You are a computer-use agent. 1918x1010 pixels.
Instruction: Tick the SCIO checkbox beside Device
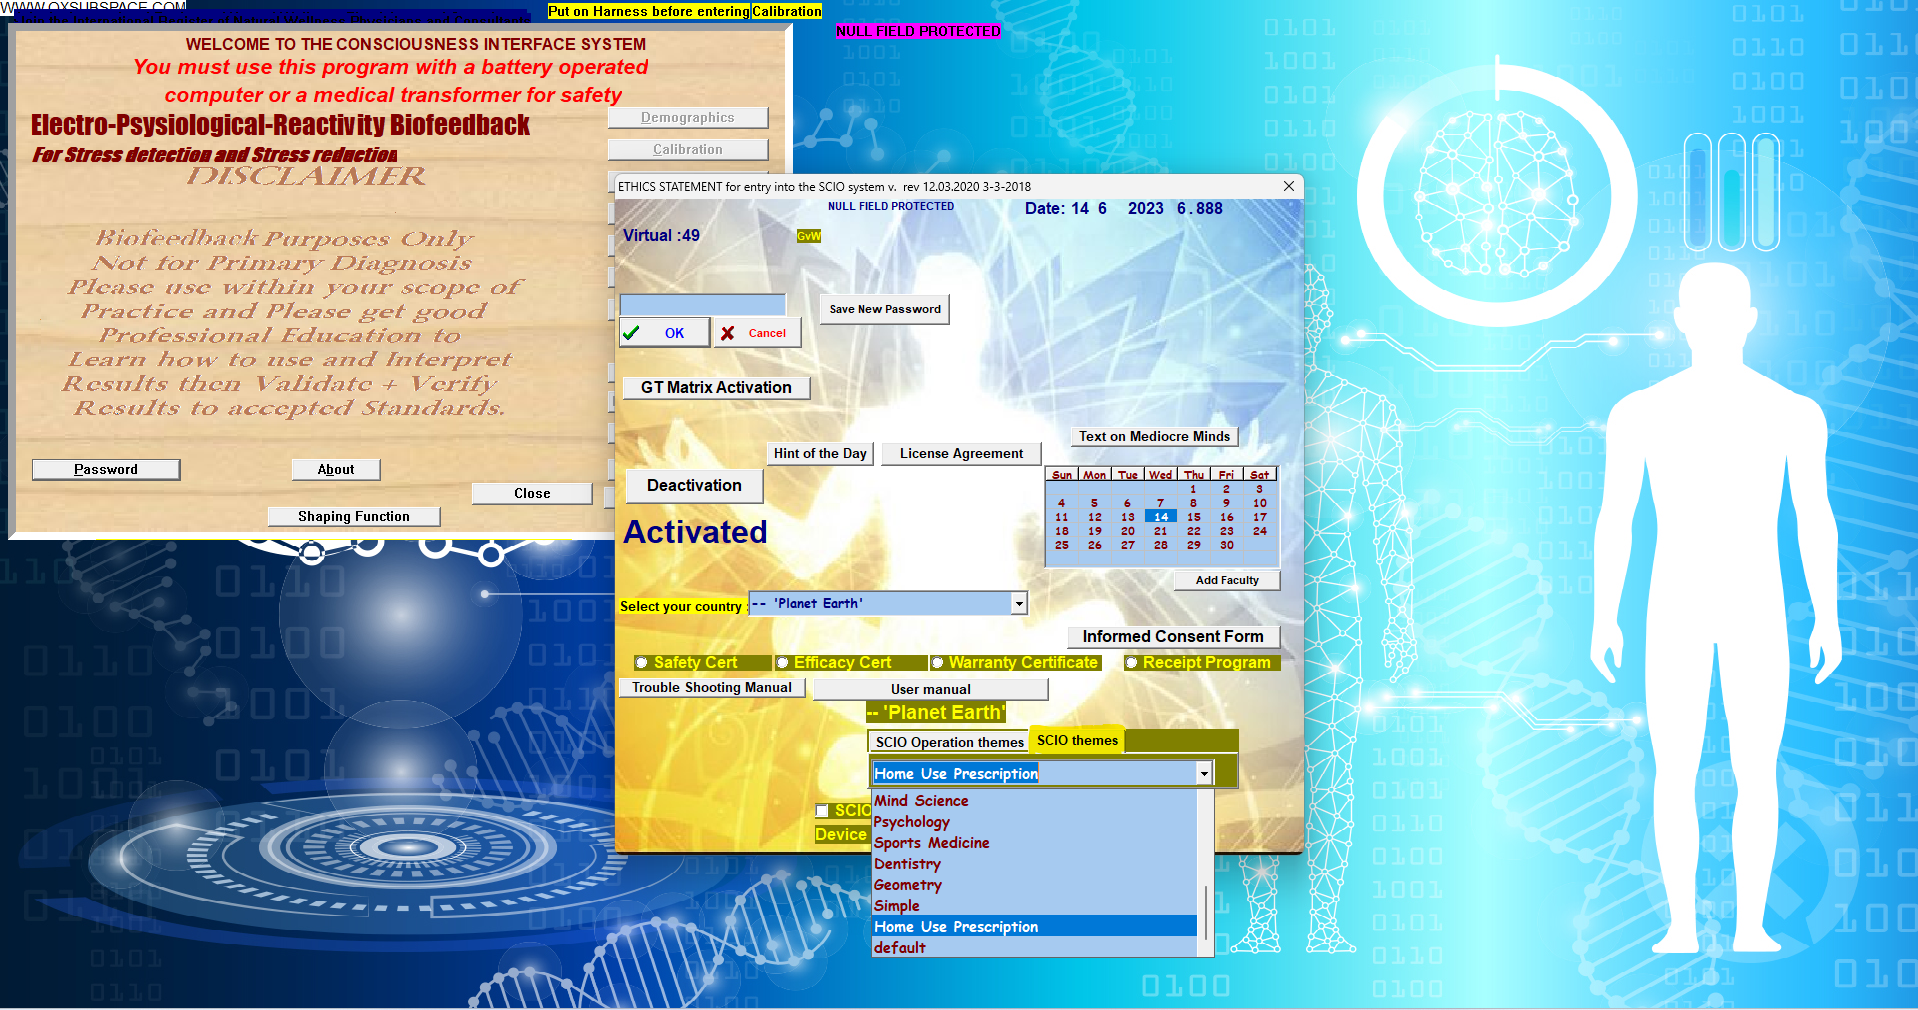coord(822,811)
